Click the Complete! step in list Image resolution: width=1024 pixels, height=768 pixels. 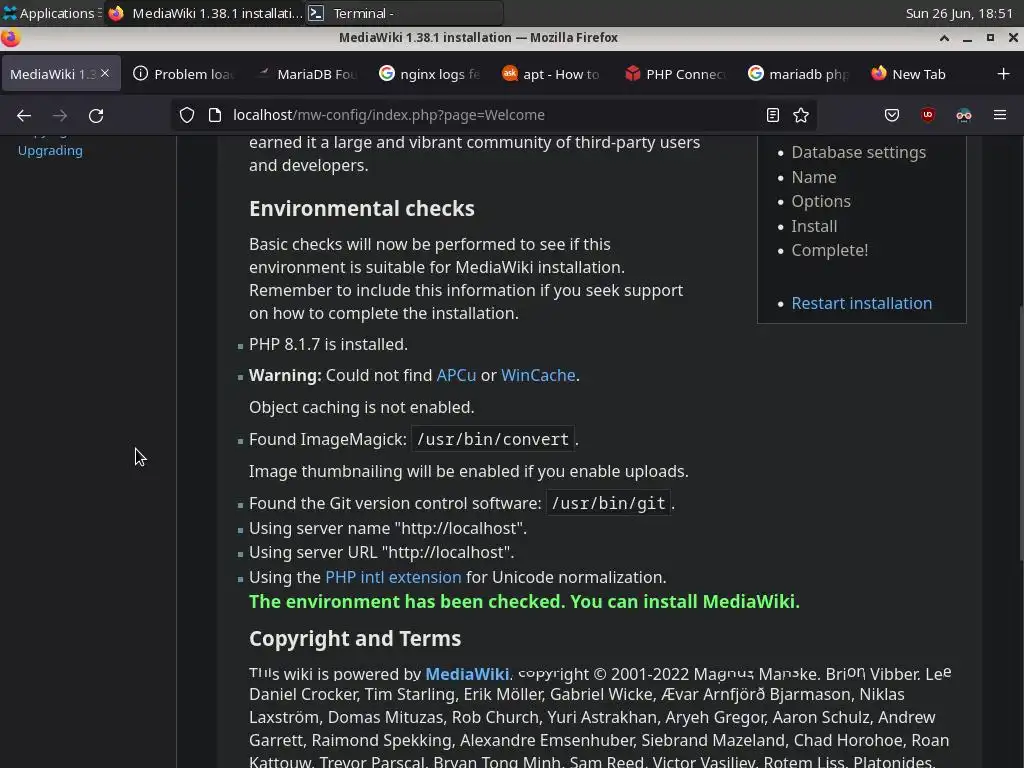(x=829, y=250)
